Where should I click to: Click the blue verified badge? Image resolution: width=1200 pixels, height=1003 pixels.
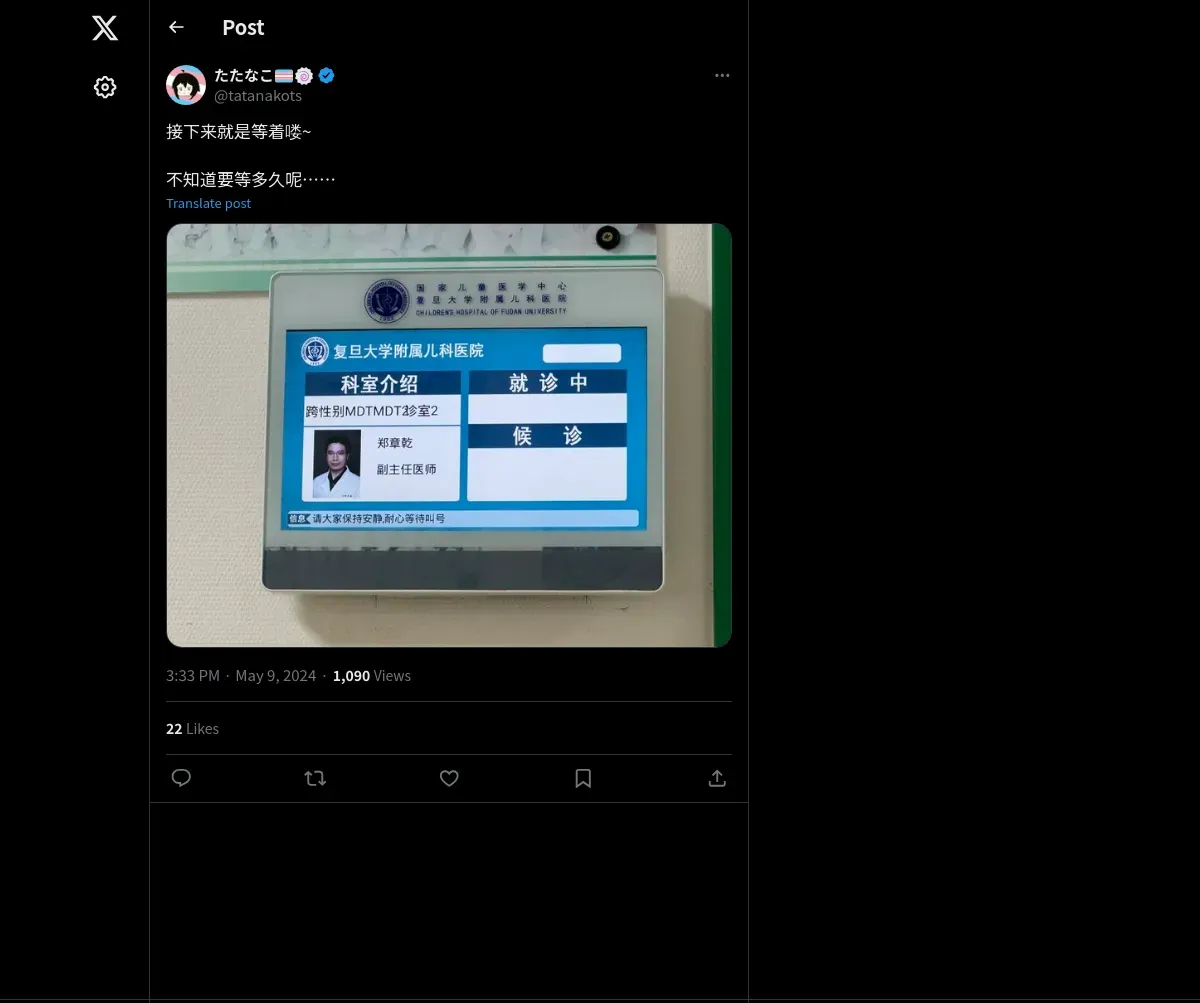tap(326, 75)
